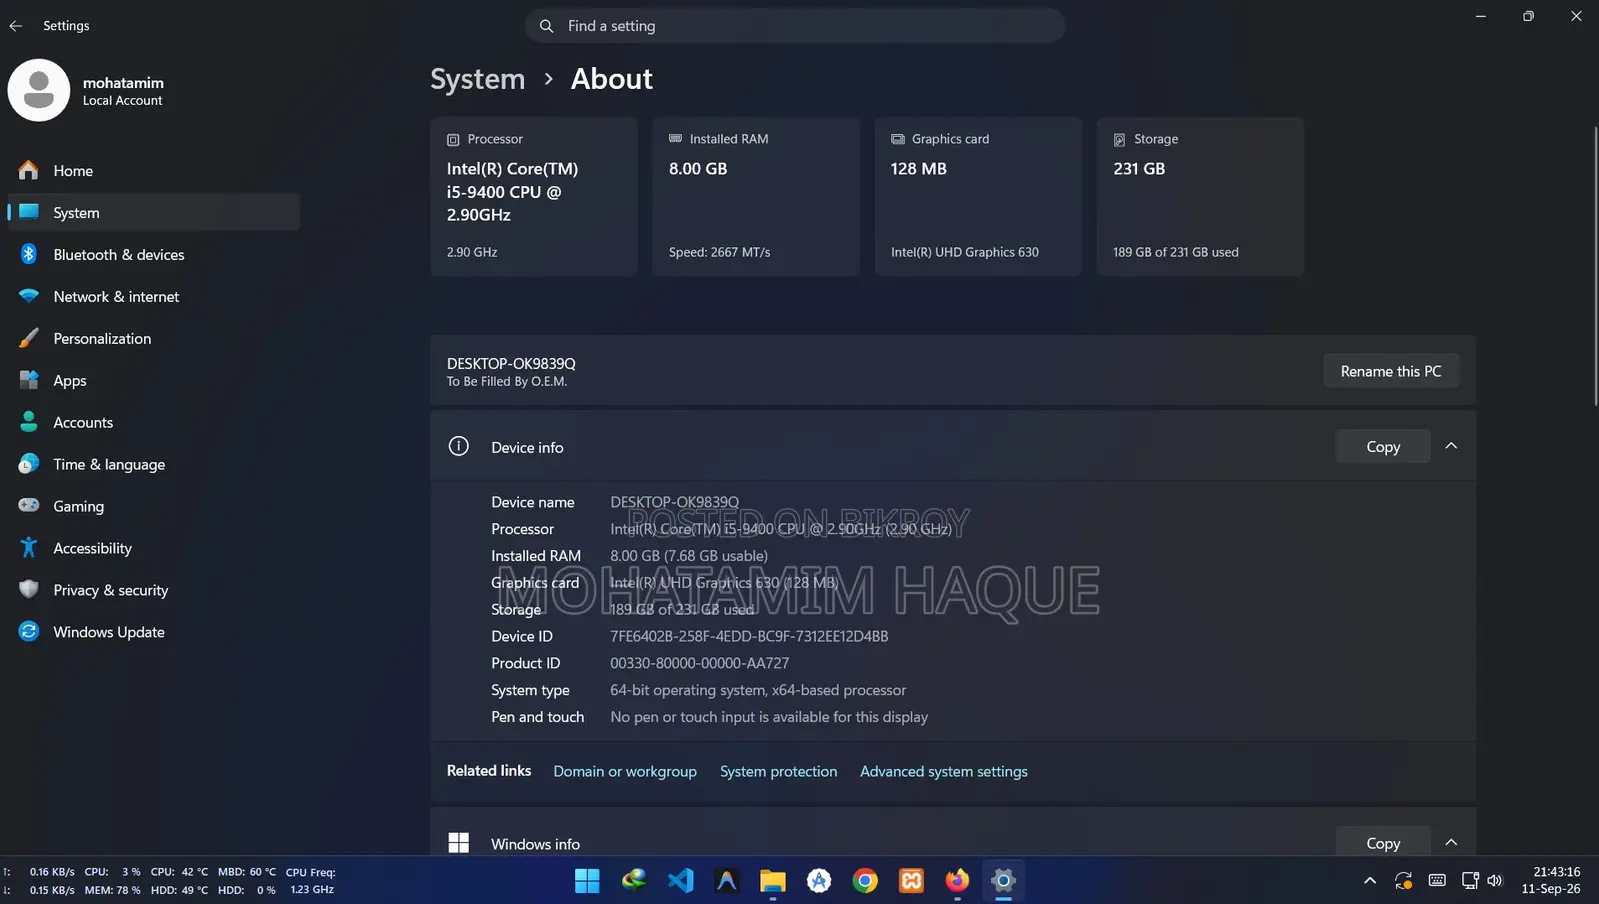1599x904 pixels.
Task: Copy the Device info details
Action: (1383, 447)
